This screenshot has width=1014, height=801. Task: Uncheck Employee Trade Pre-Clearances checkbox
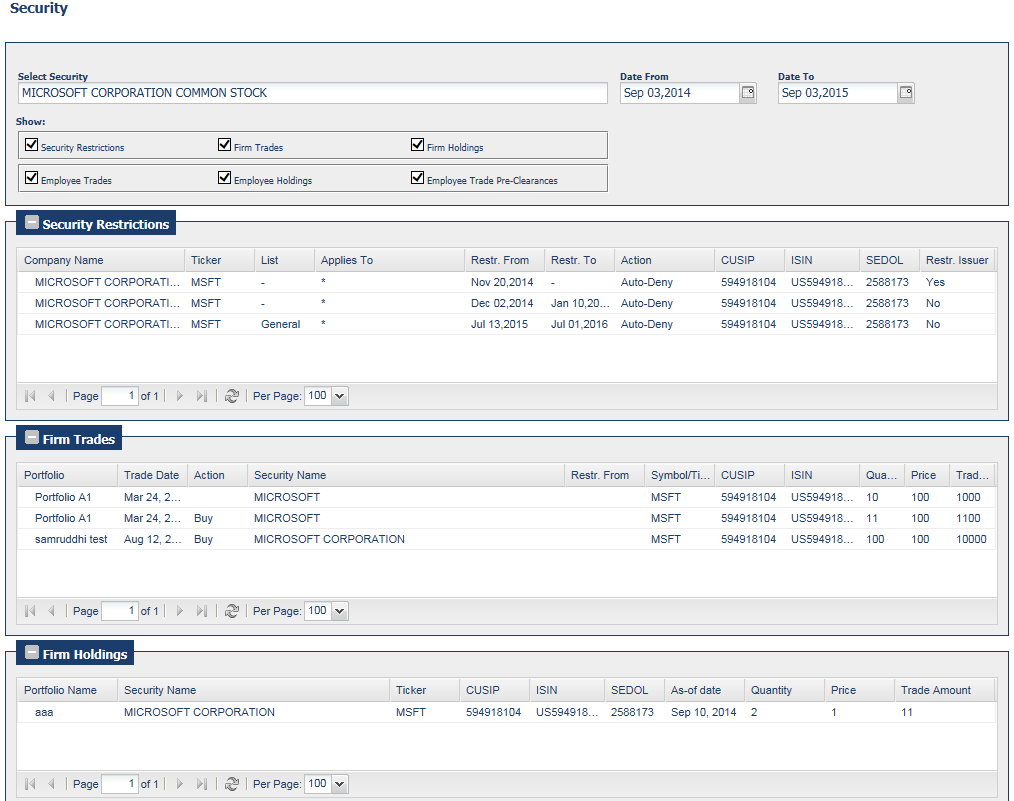(x=417, y=177)
